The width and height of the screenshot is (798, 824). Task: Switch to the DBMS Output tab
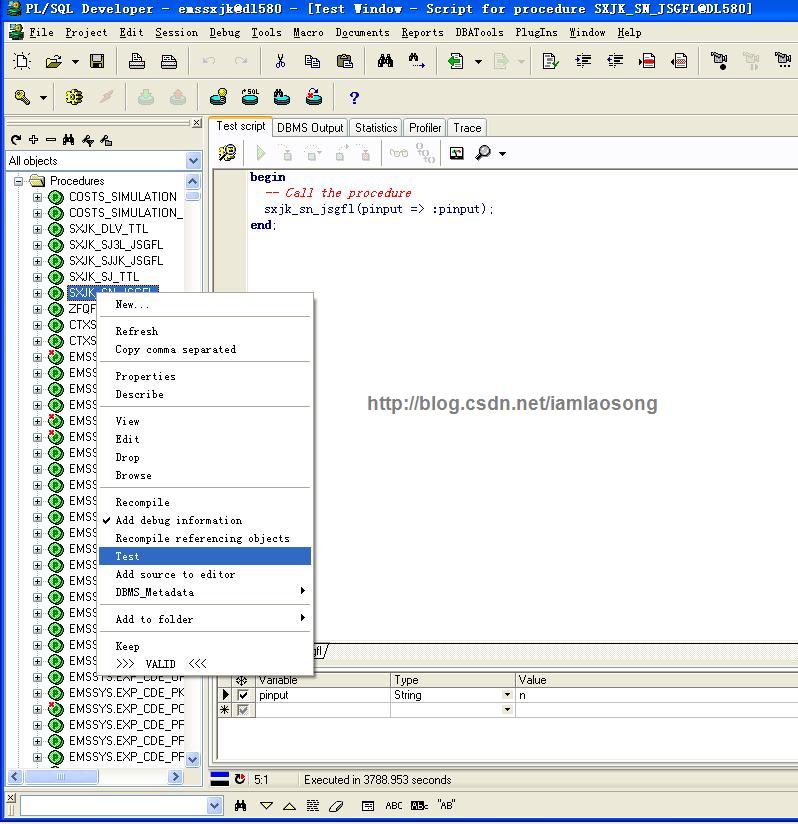click(x=309, y=128)
